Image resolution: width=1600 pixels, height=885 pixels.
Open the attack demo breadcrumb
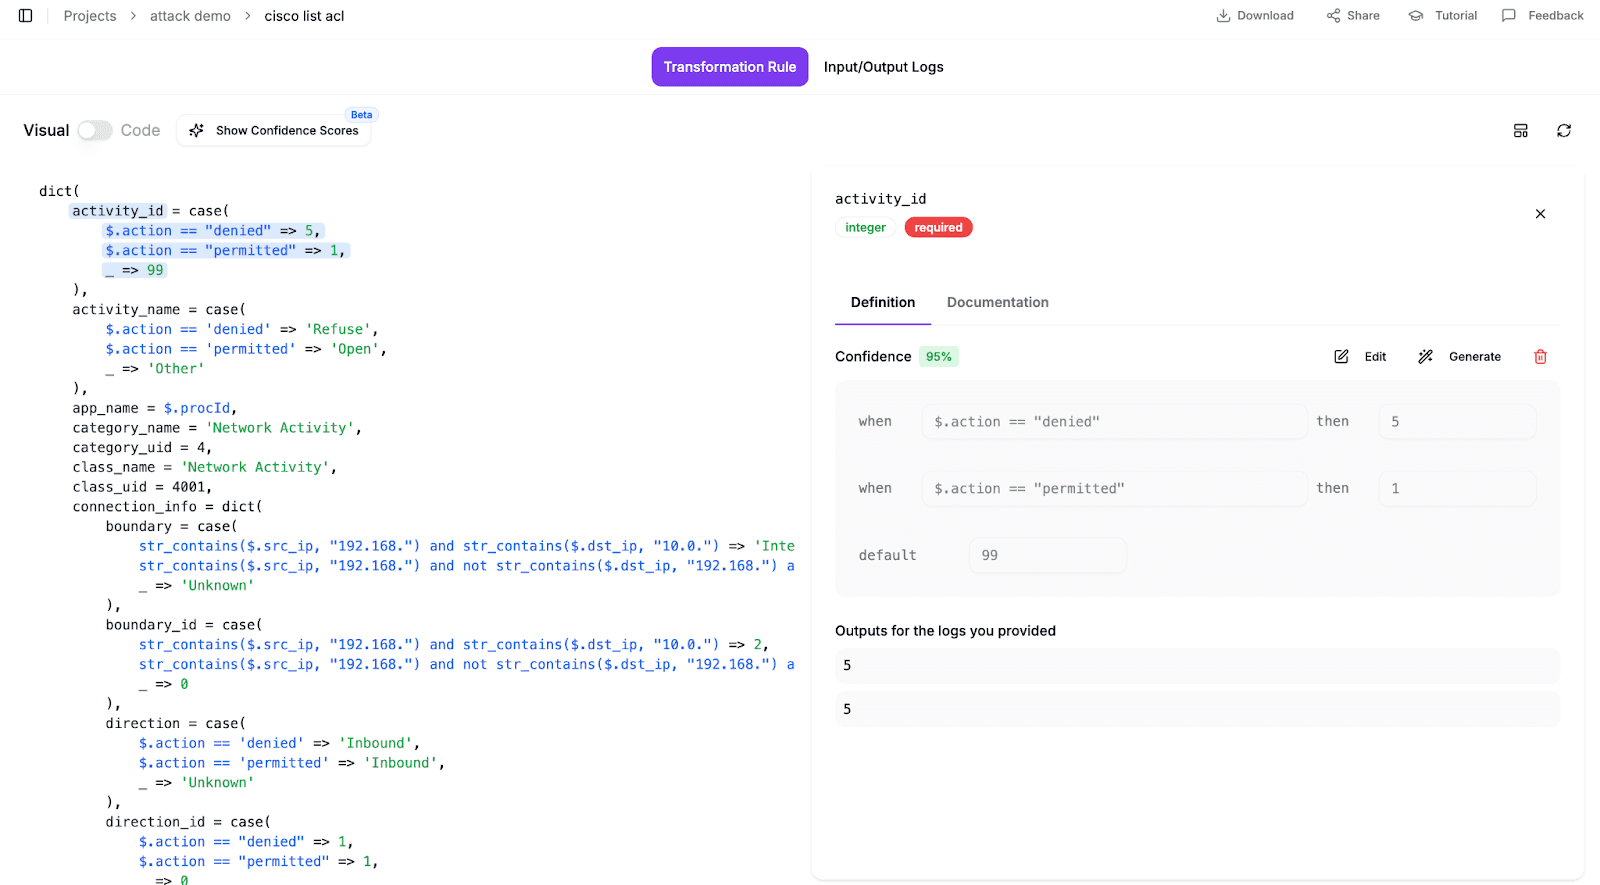(x=190, y=16)
